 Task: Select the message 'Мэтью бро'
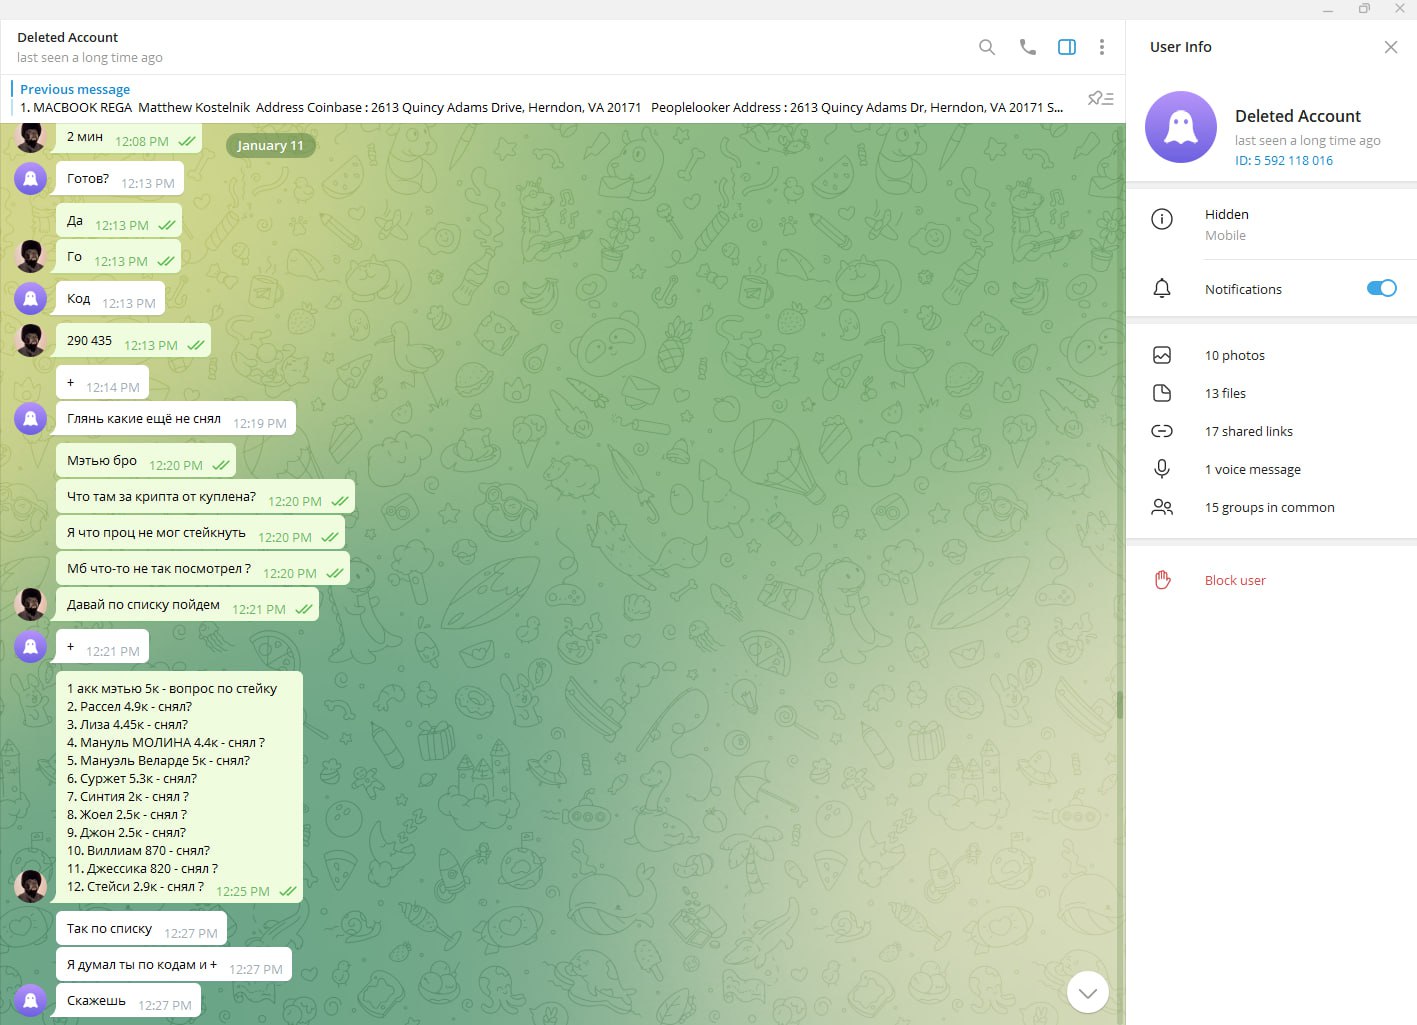146,462
